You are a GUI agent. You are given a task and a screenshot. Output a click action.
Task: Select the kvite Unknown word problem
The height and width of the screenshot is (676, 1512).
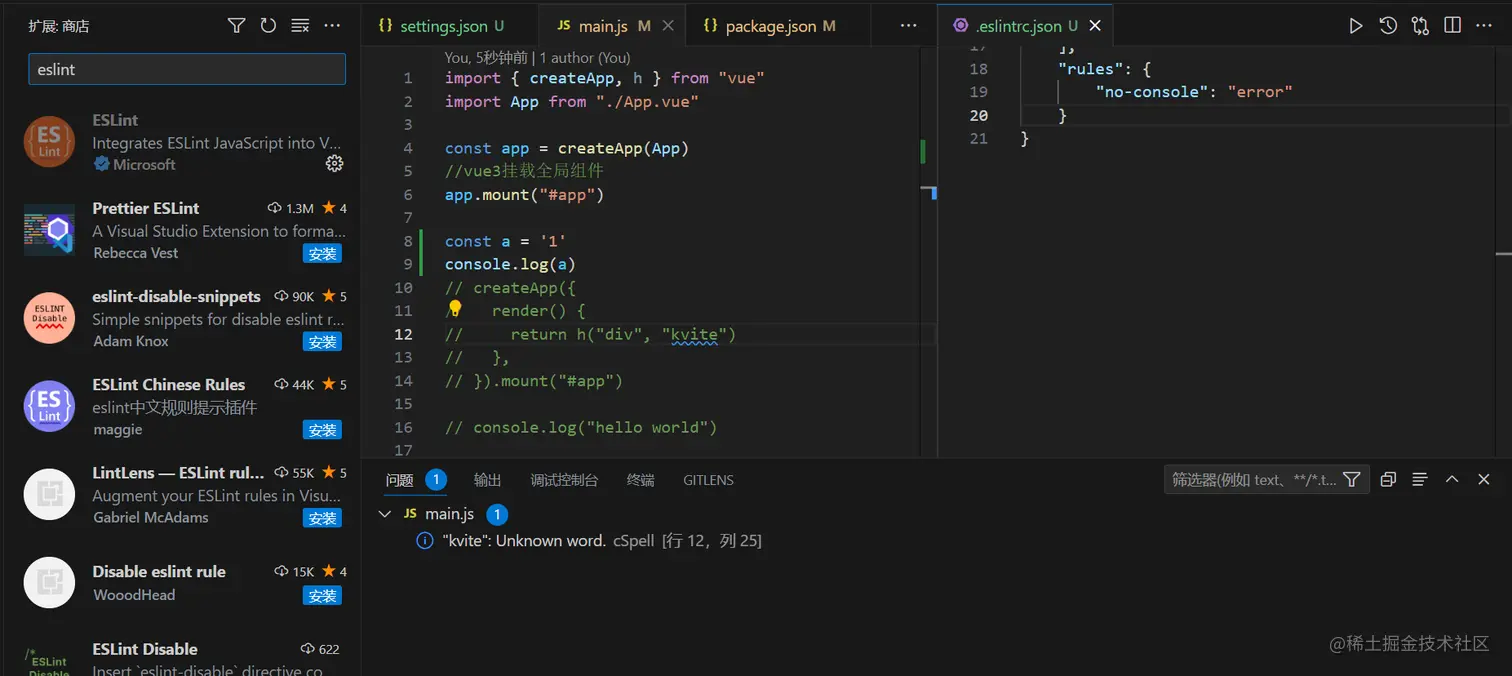pos(935,541)
